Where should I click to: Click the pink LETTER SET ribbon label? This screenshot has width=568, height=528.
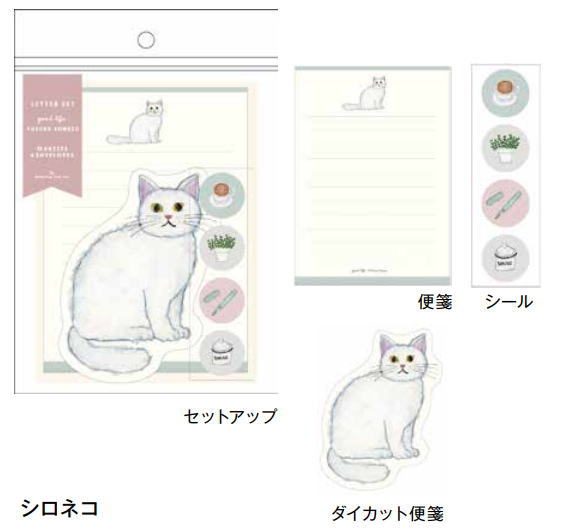53,136
